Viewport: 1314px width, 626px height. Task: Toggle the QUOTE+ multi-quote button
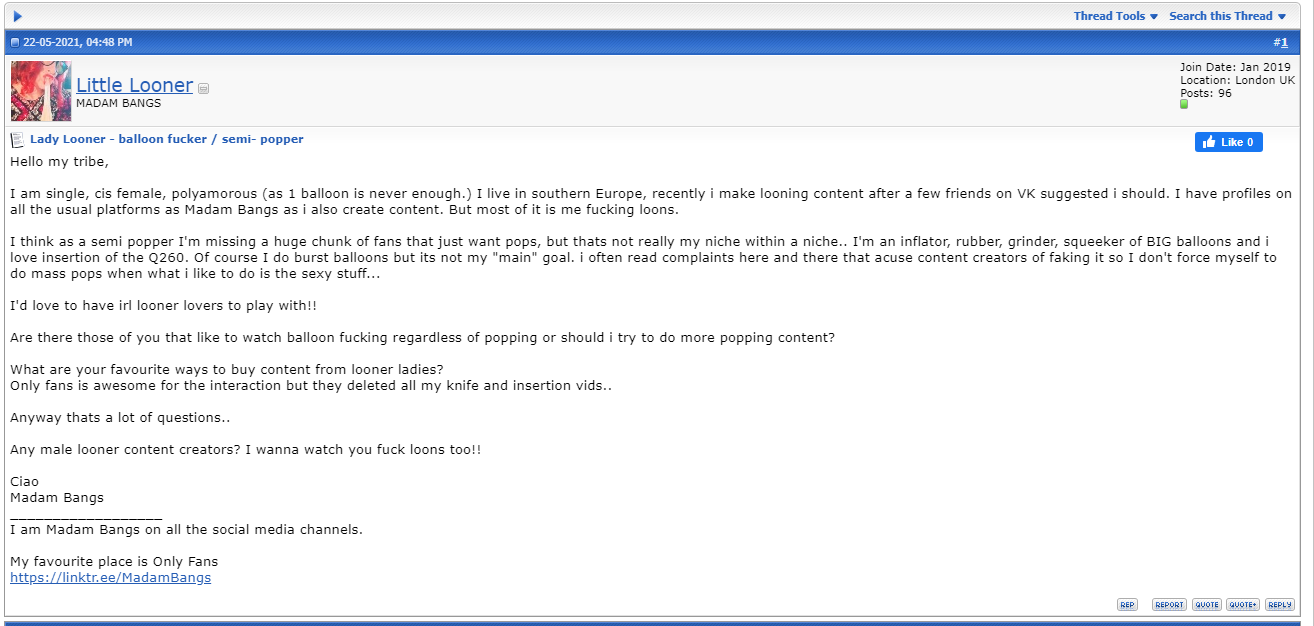1243,604
